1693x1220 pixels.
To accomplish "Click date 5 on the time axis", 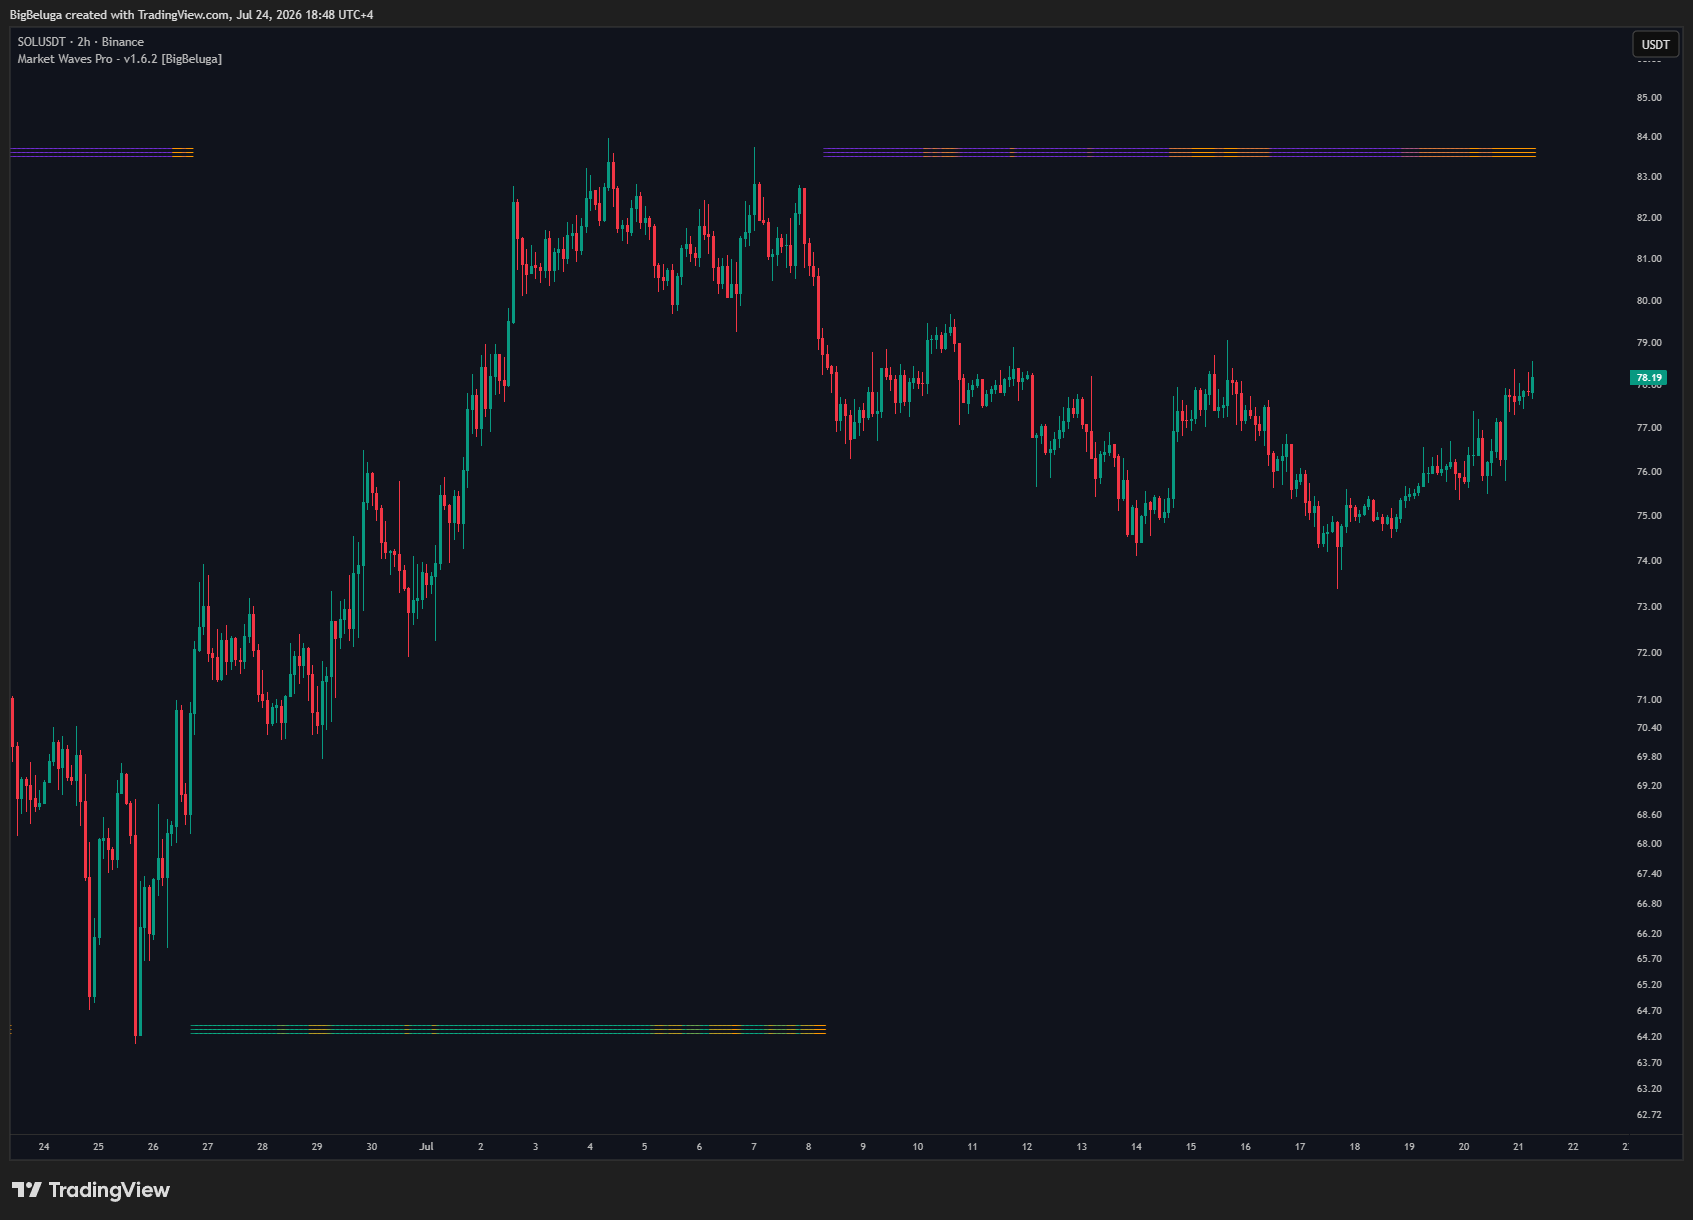I will 644,1147.
